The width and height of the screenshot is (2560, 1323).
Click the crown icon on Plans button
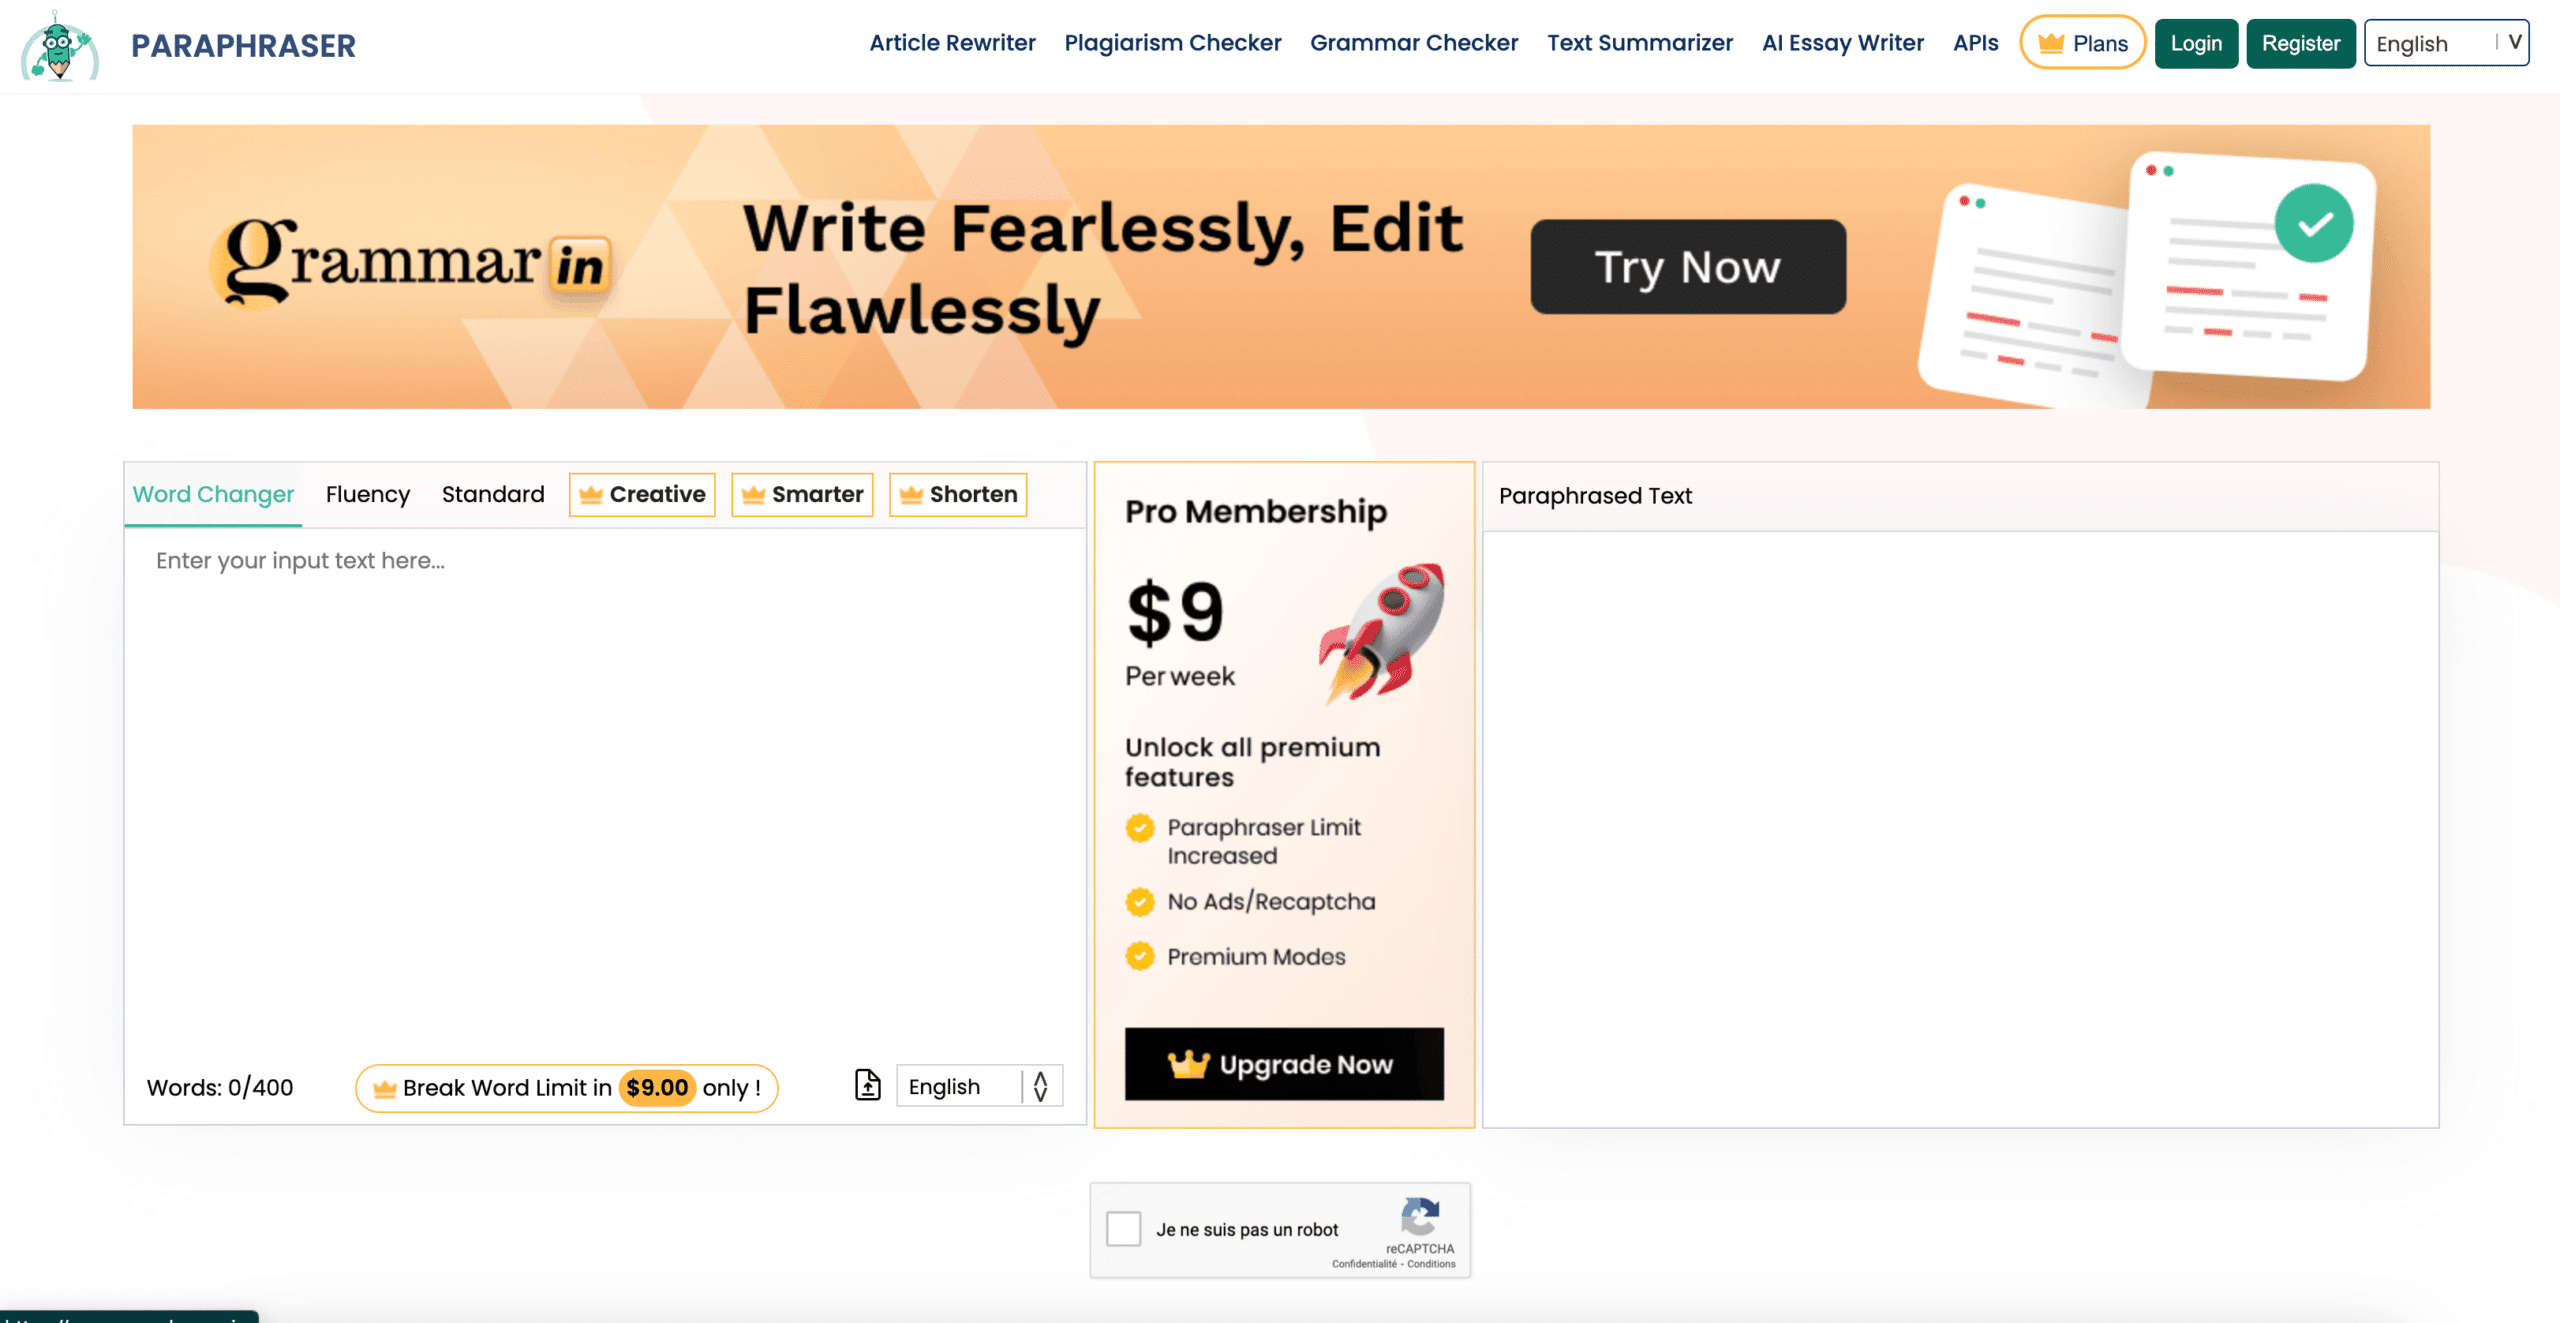click(x=2052, y=43)
